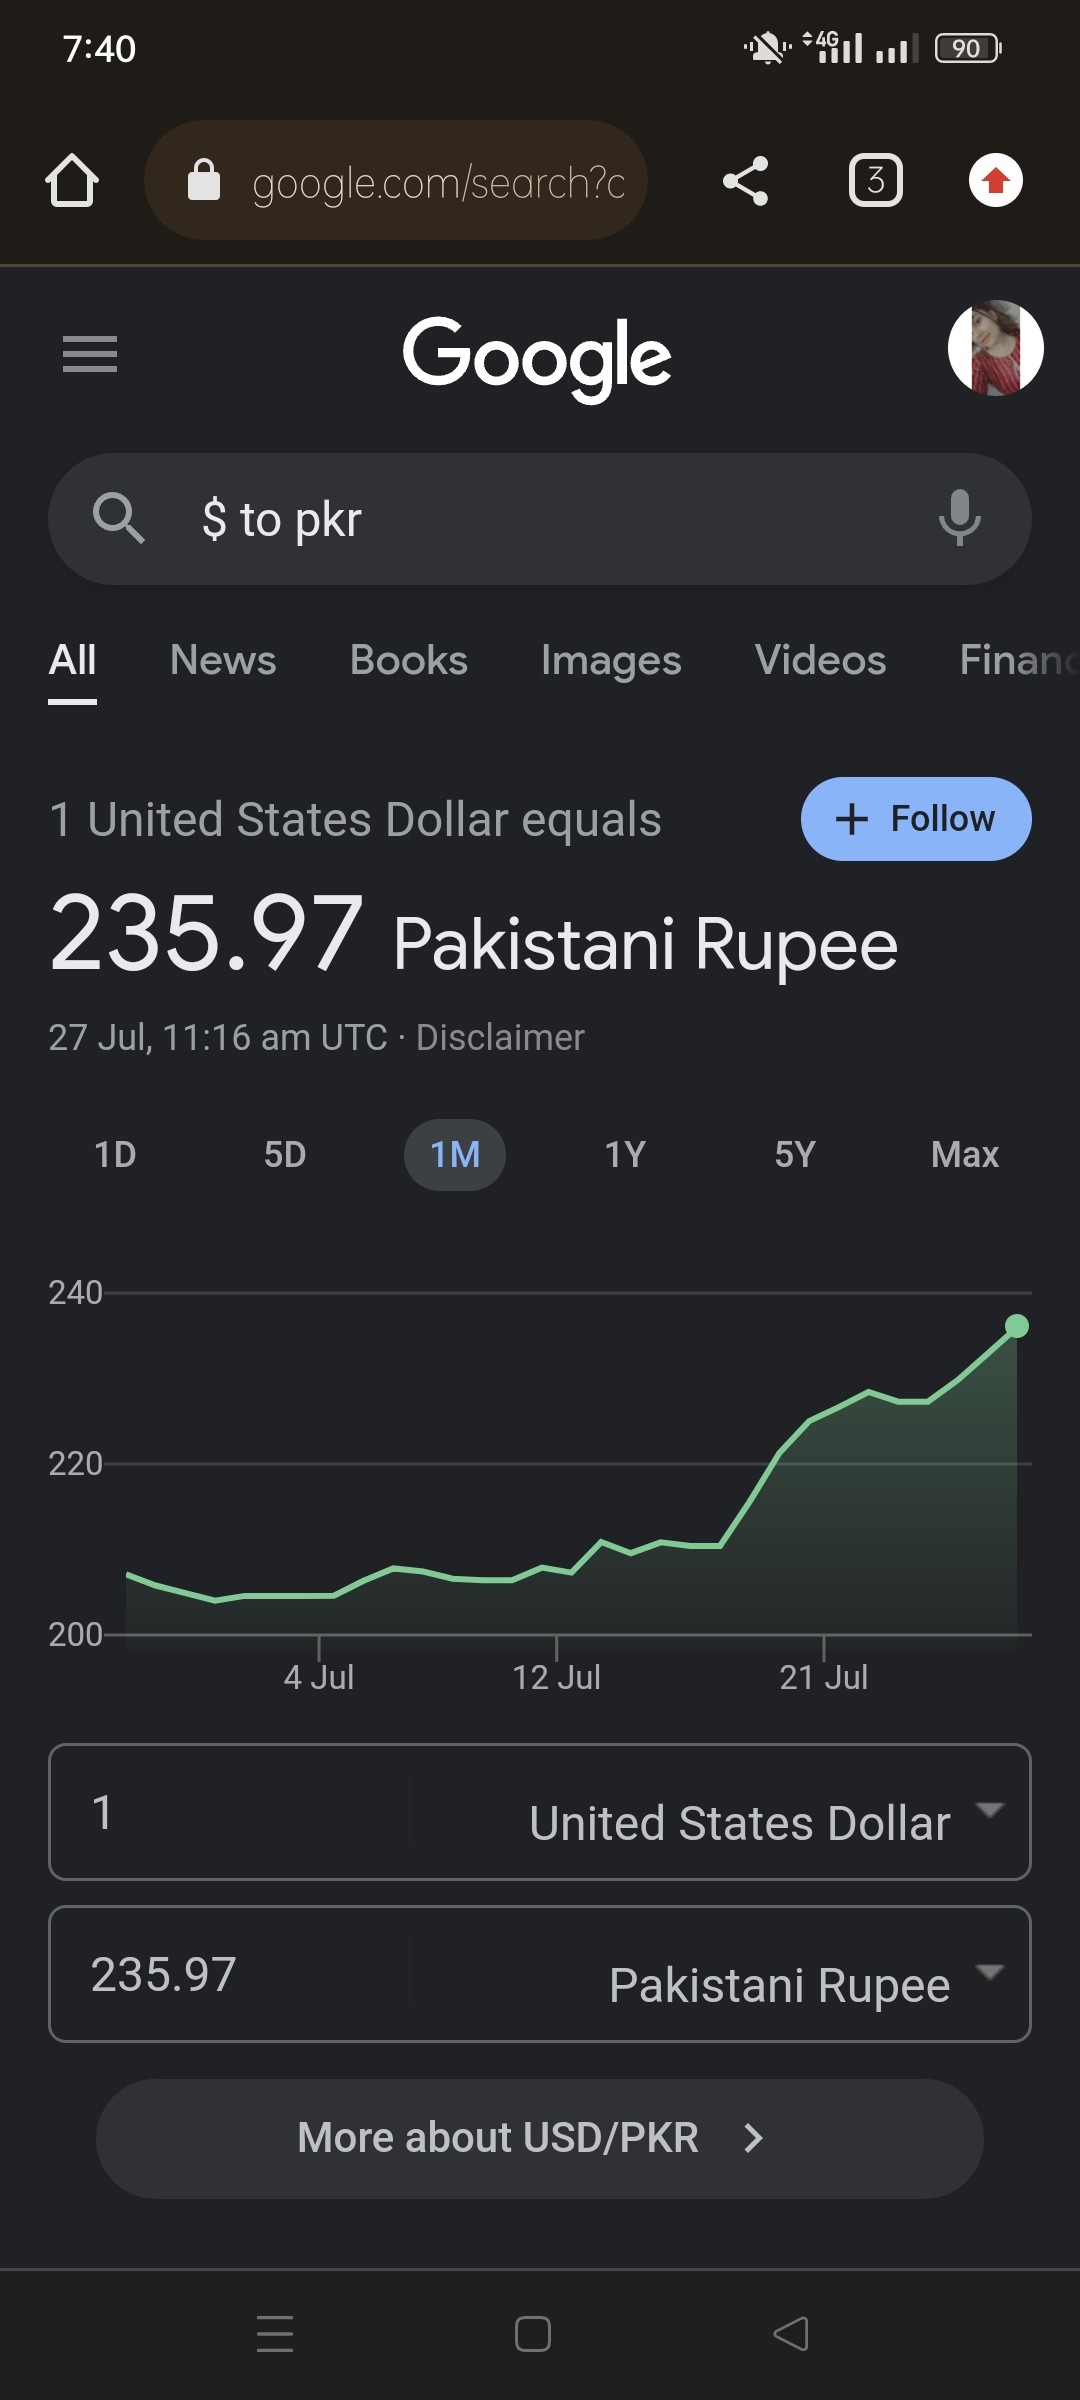Switch to the News tab
The height and width of the screenshot is (2400, 1080).
223,660
